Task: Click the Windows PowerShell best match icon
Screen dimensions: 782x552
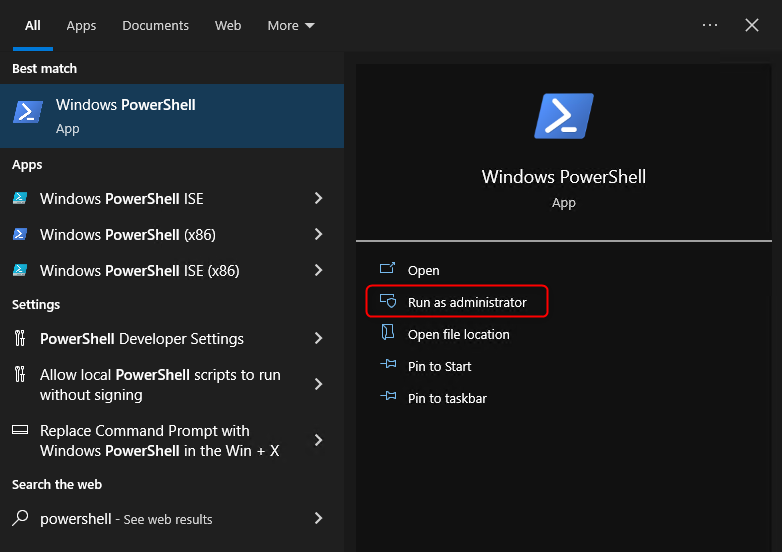Action: (28, 112)
